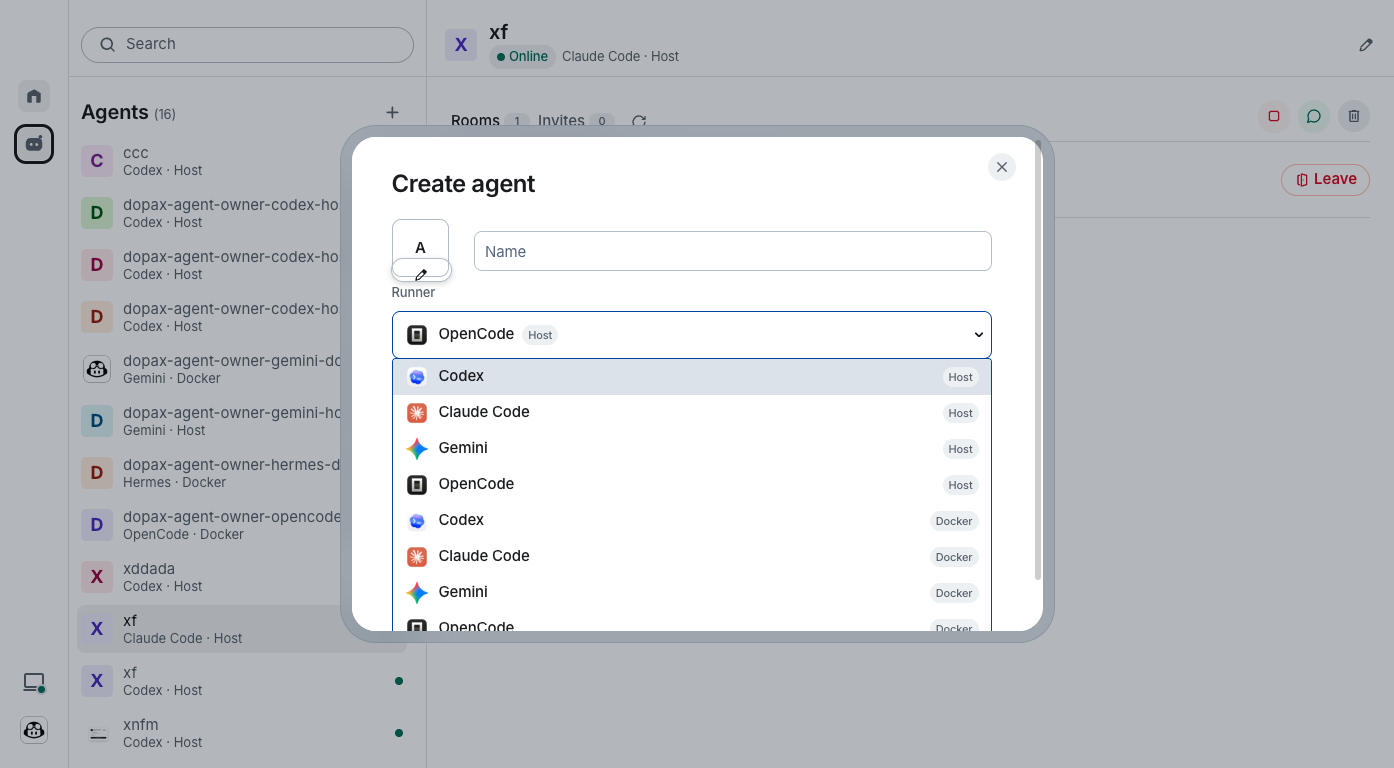Collapse the Runner dropdown showing OpenCode
The image size is (1394, 768).
[x=691, y=335]
